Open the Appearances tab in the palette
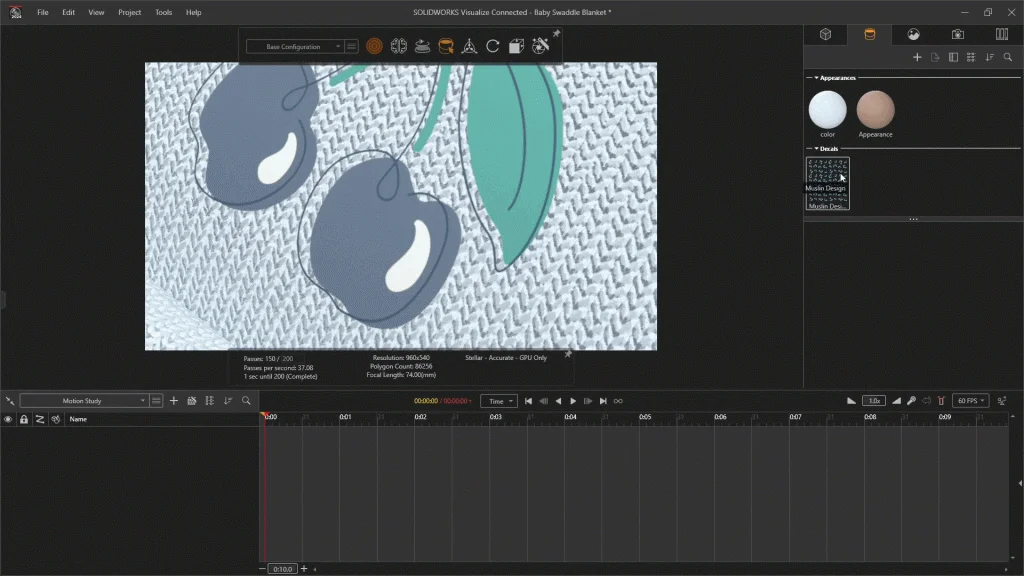The height and width of the screenshot is (576, 1024). tap(869, 34)
